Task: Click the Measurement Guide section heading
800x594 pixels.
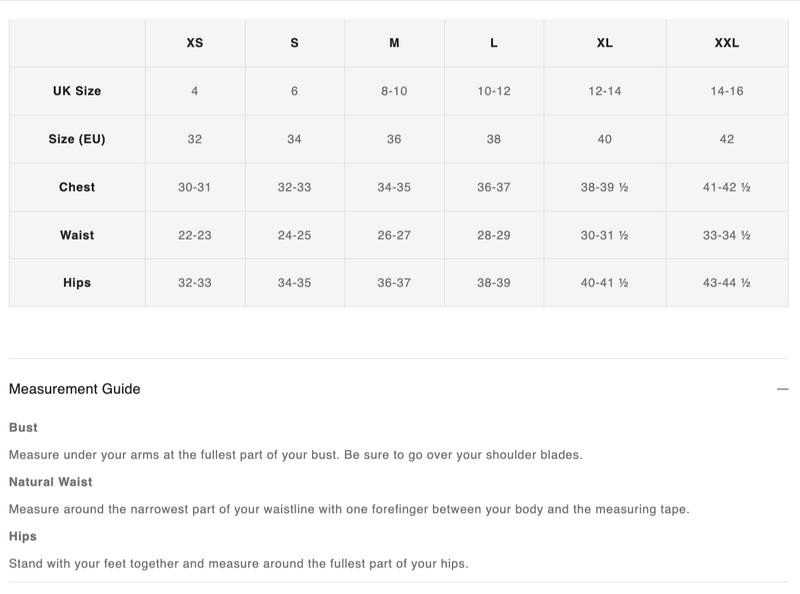Action: [75, 389]
